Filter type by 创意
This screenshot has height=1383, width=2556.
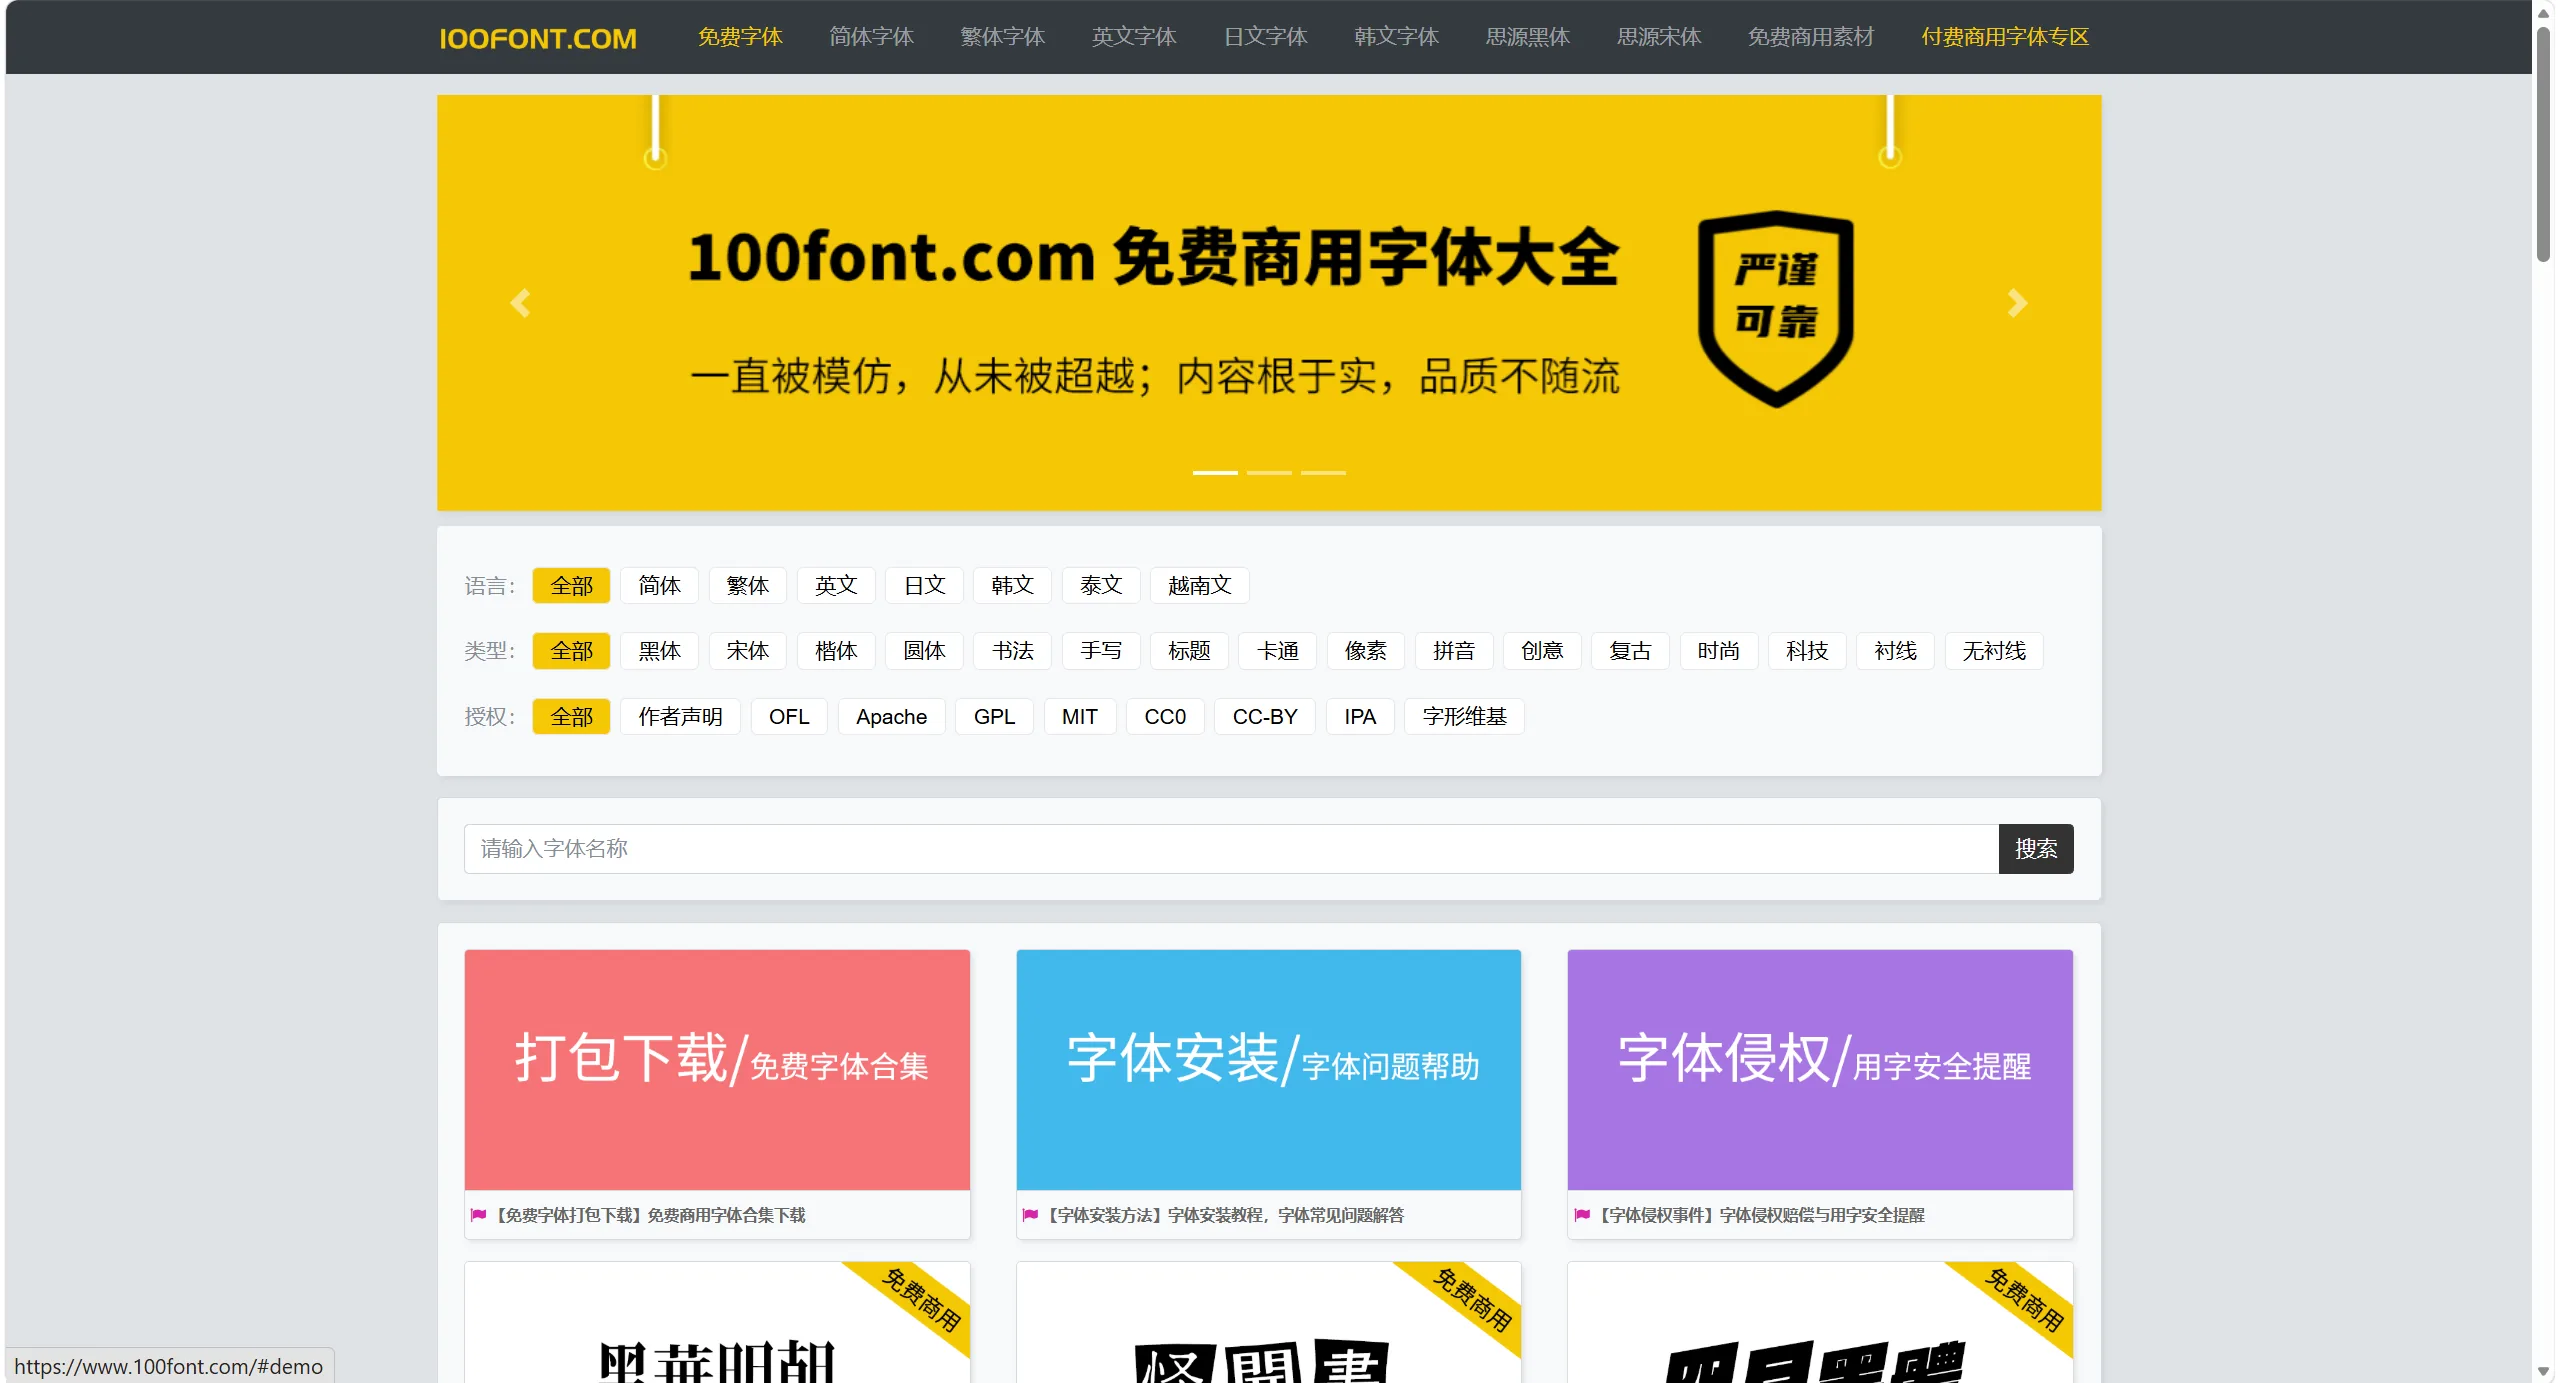1542,651
